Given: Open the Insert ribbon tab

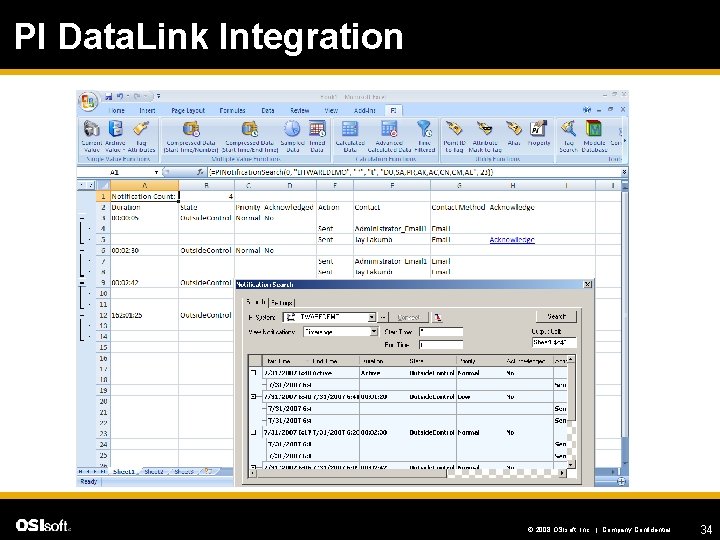Looking at the screenshot, I should pos(147,111).
